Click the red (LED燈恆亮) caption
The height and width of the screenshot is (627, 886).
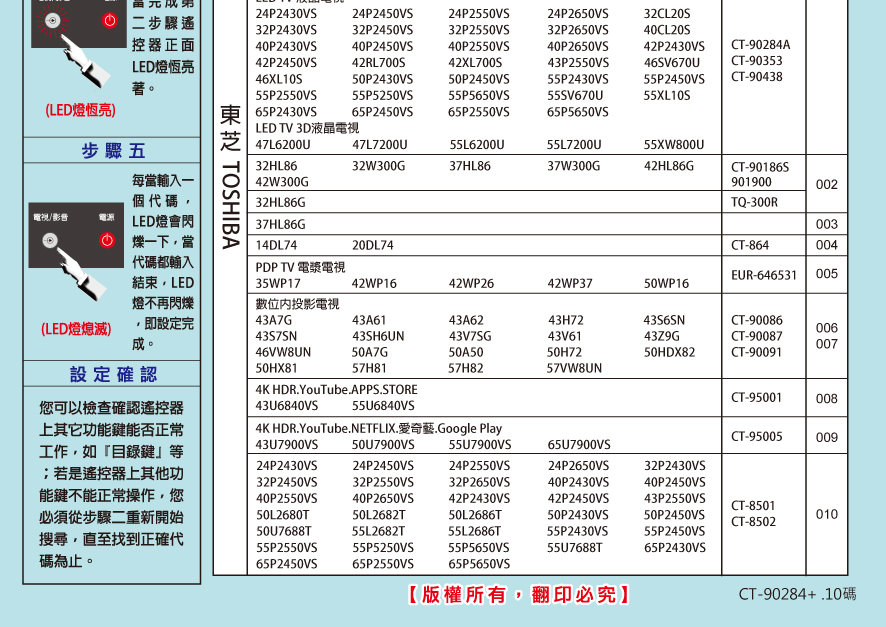tap(80, 110)
